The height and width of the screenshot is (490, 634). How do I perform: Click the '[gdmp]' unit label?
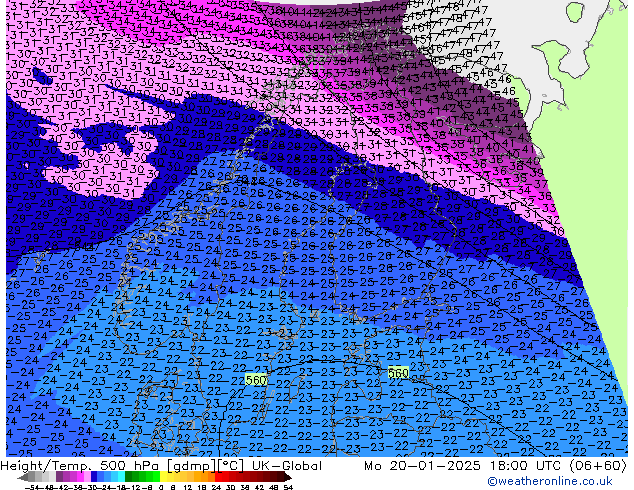[x=191, y=466]
